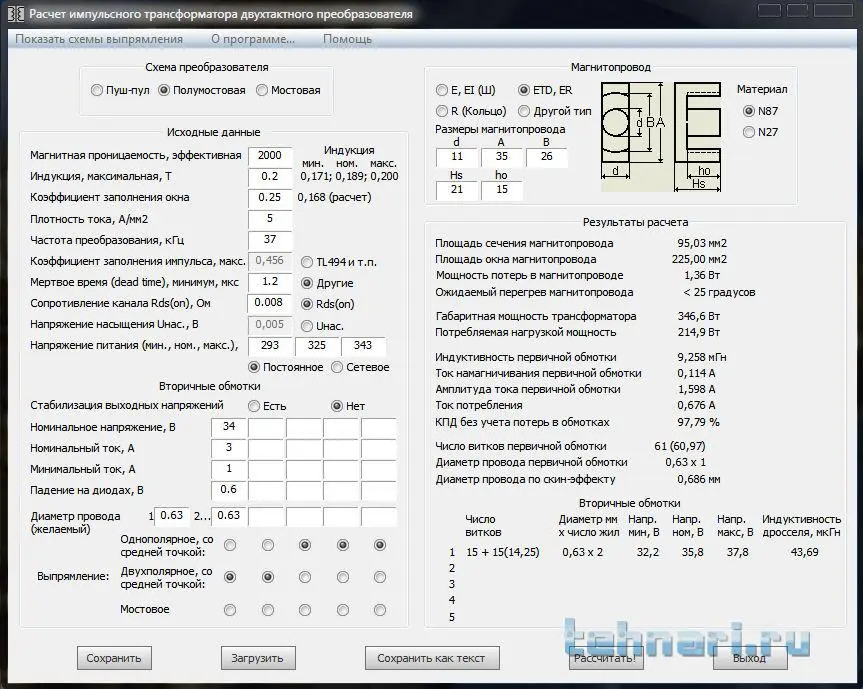Click window fill factor field 0.25
This screenshot has width=863, height=689.
click(x=270, y=198)
